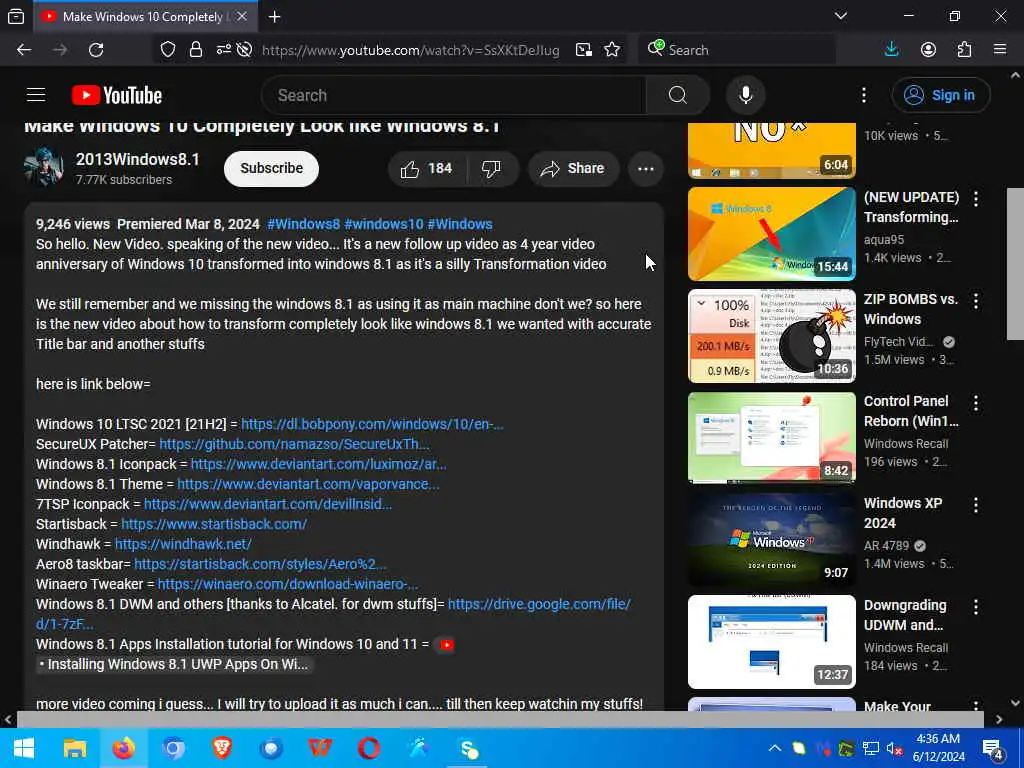
Task: Go to YouTube home via logo
Action: point(117,95)
